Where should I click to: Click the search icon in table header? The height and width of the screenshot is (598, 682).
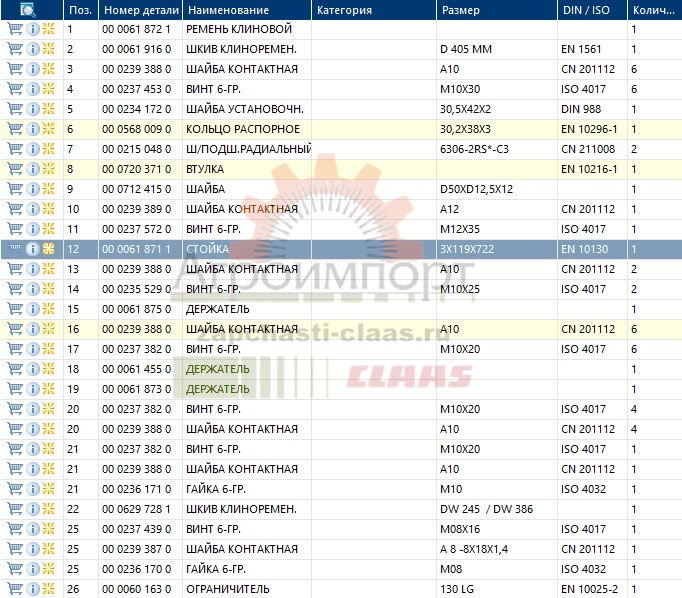coord(27,10)
